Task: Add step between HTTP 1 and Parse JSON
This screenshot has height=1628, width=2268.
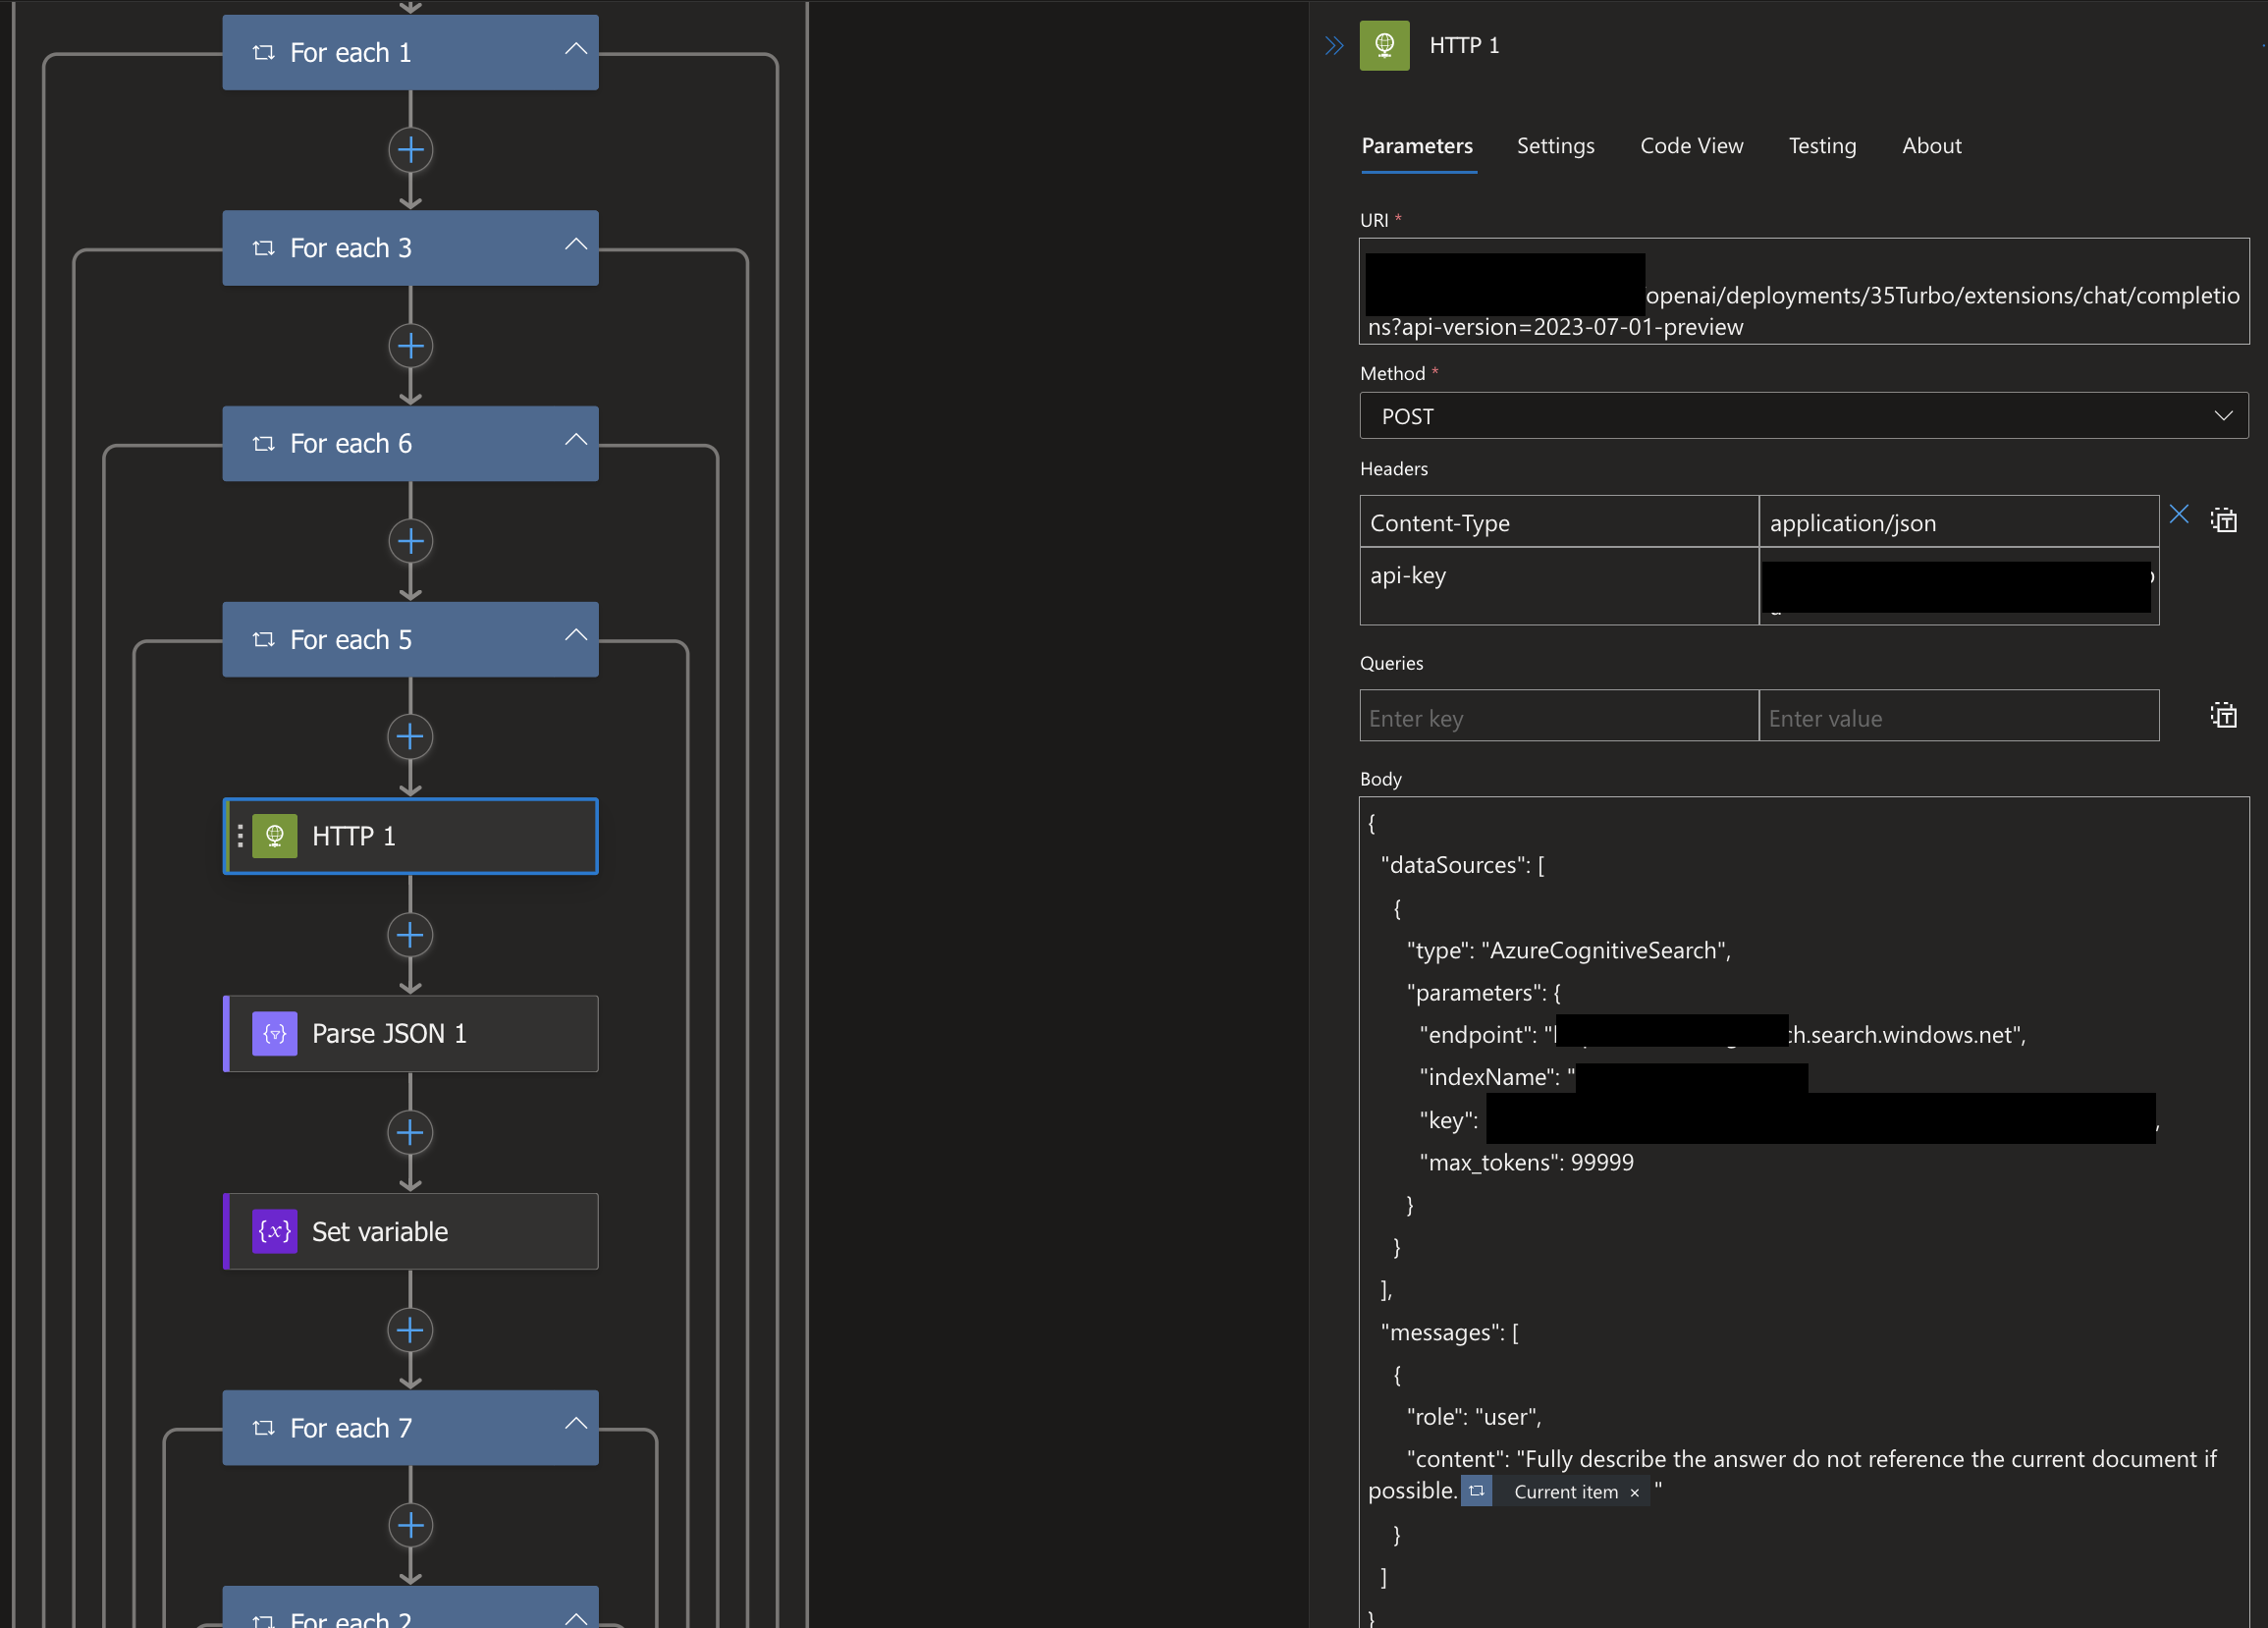Action: tap(410, 935)
